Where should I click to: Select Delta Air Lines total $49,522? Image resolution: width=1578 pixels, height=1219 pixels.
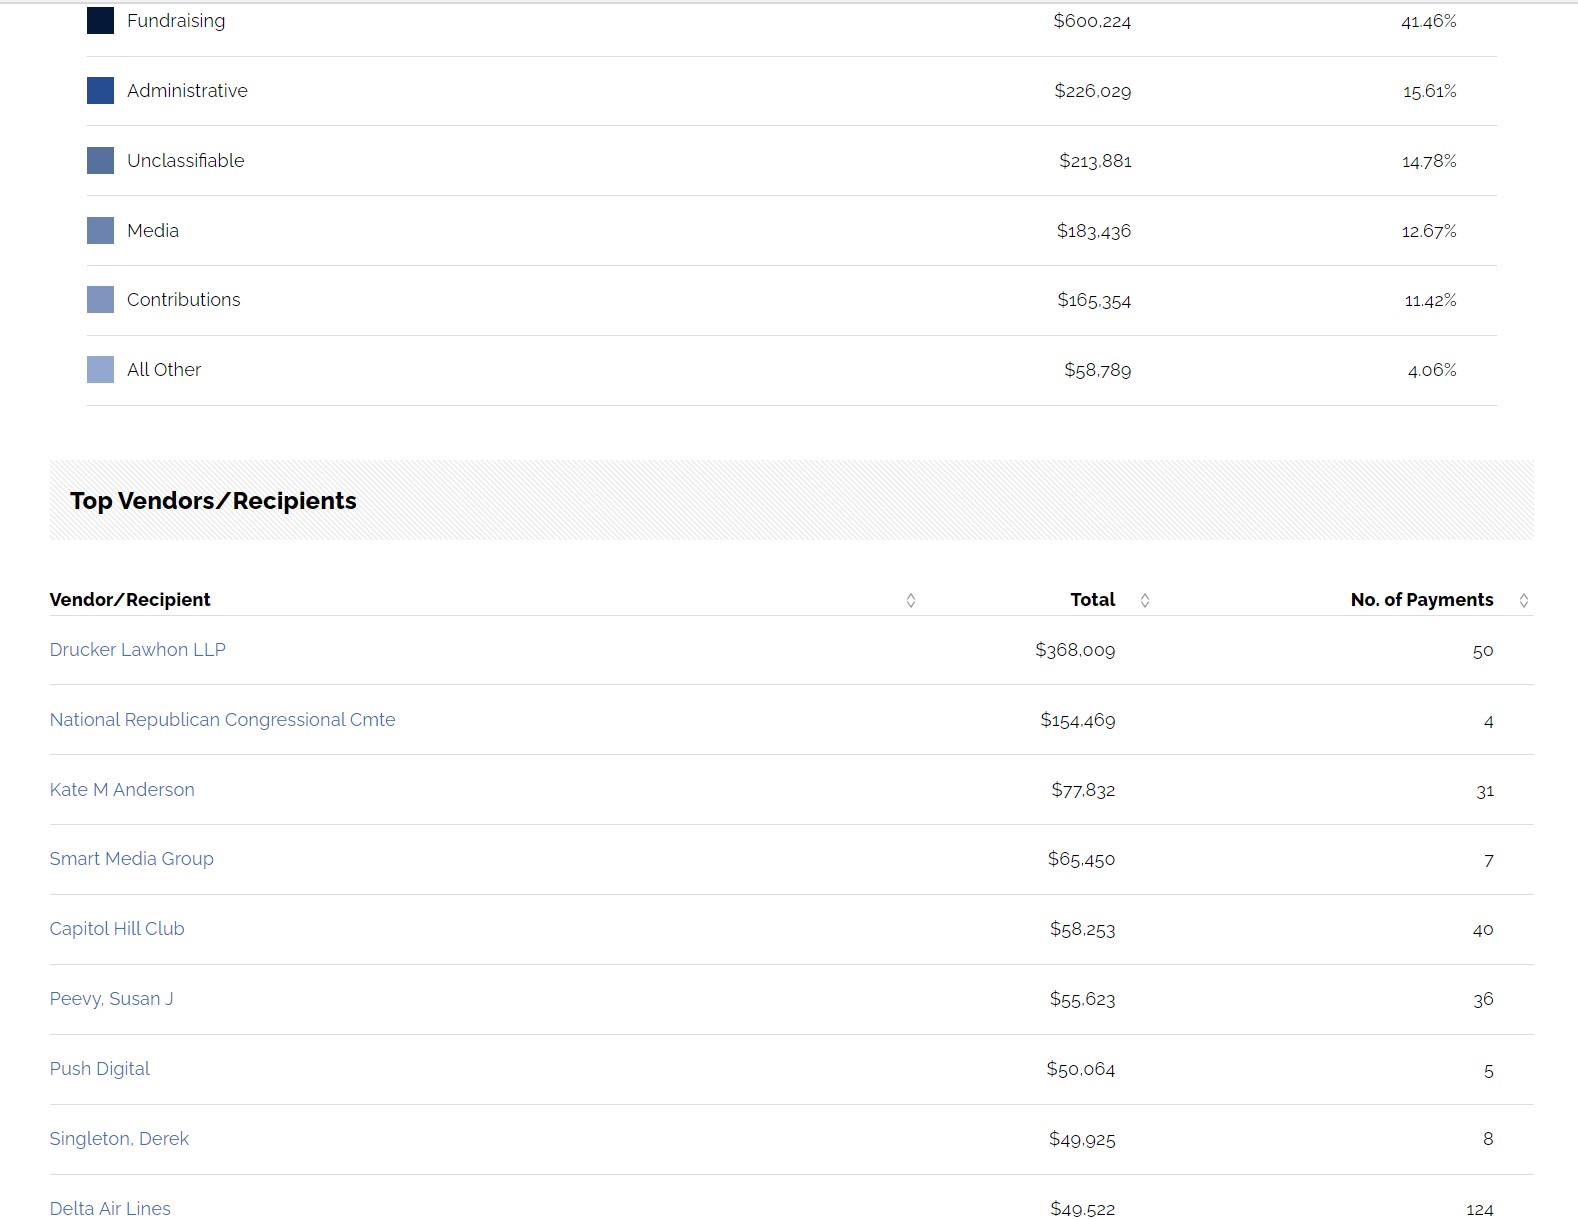pos(1083,1208)
